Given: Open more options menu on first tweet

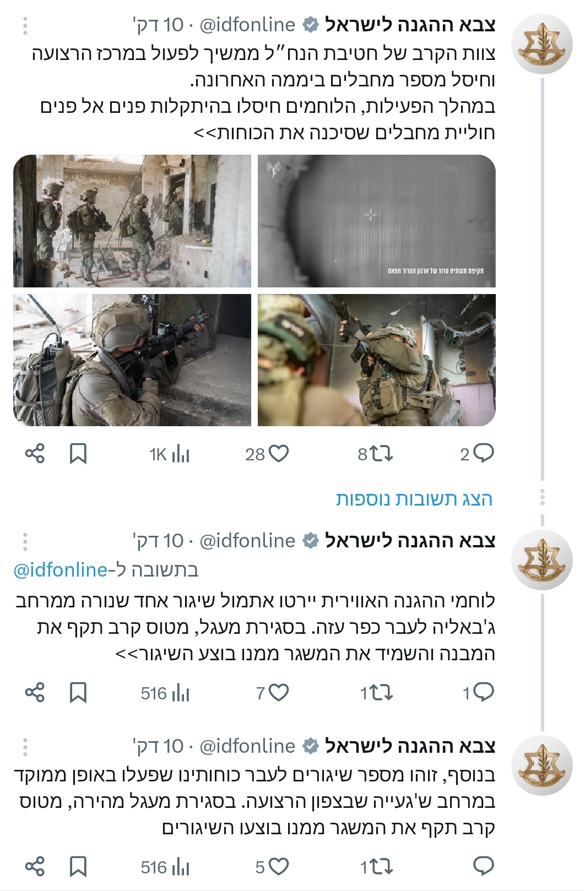Looking at the screenshot, I should click(x=25, y=25).
